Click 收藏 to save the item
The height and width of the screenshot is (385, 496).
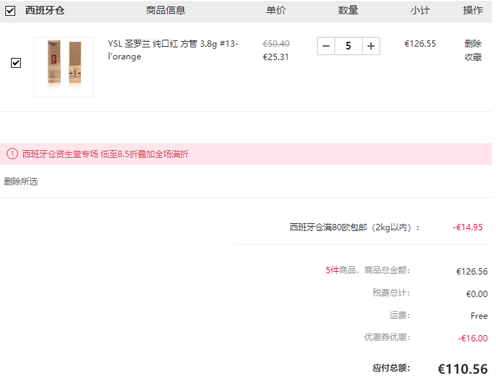(x=473, y=57)
